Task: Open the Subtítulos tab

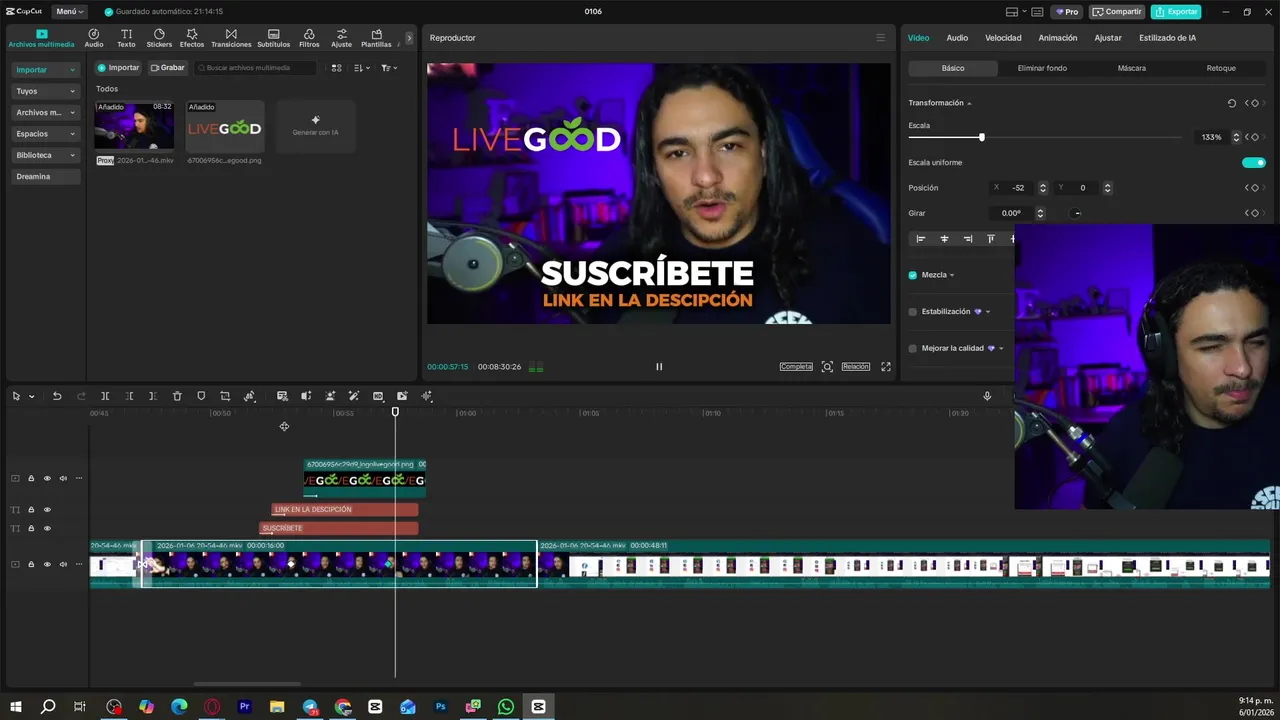Action: tap(273, 38)
